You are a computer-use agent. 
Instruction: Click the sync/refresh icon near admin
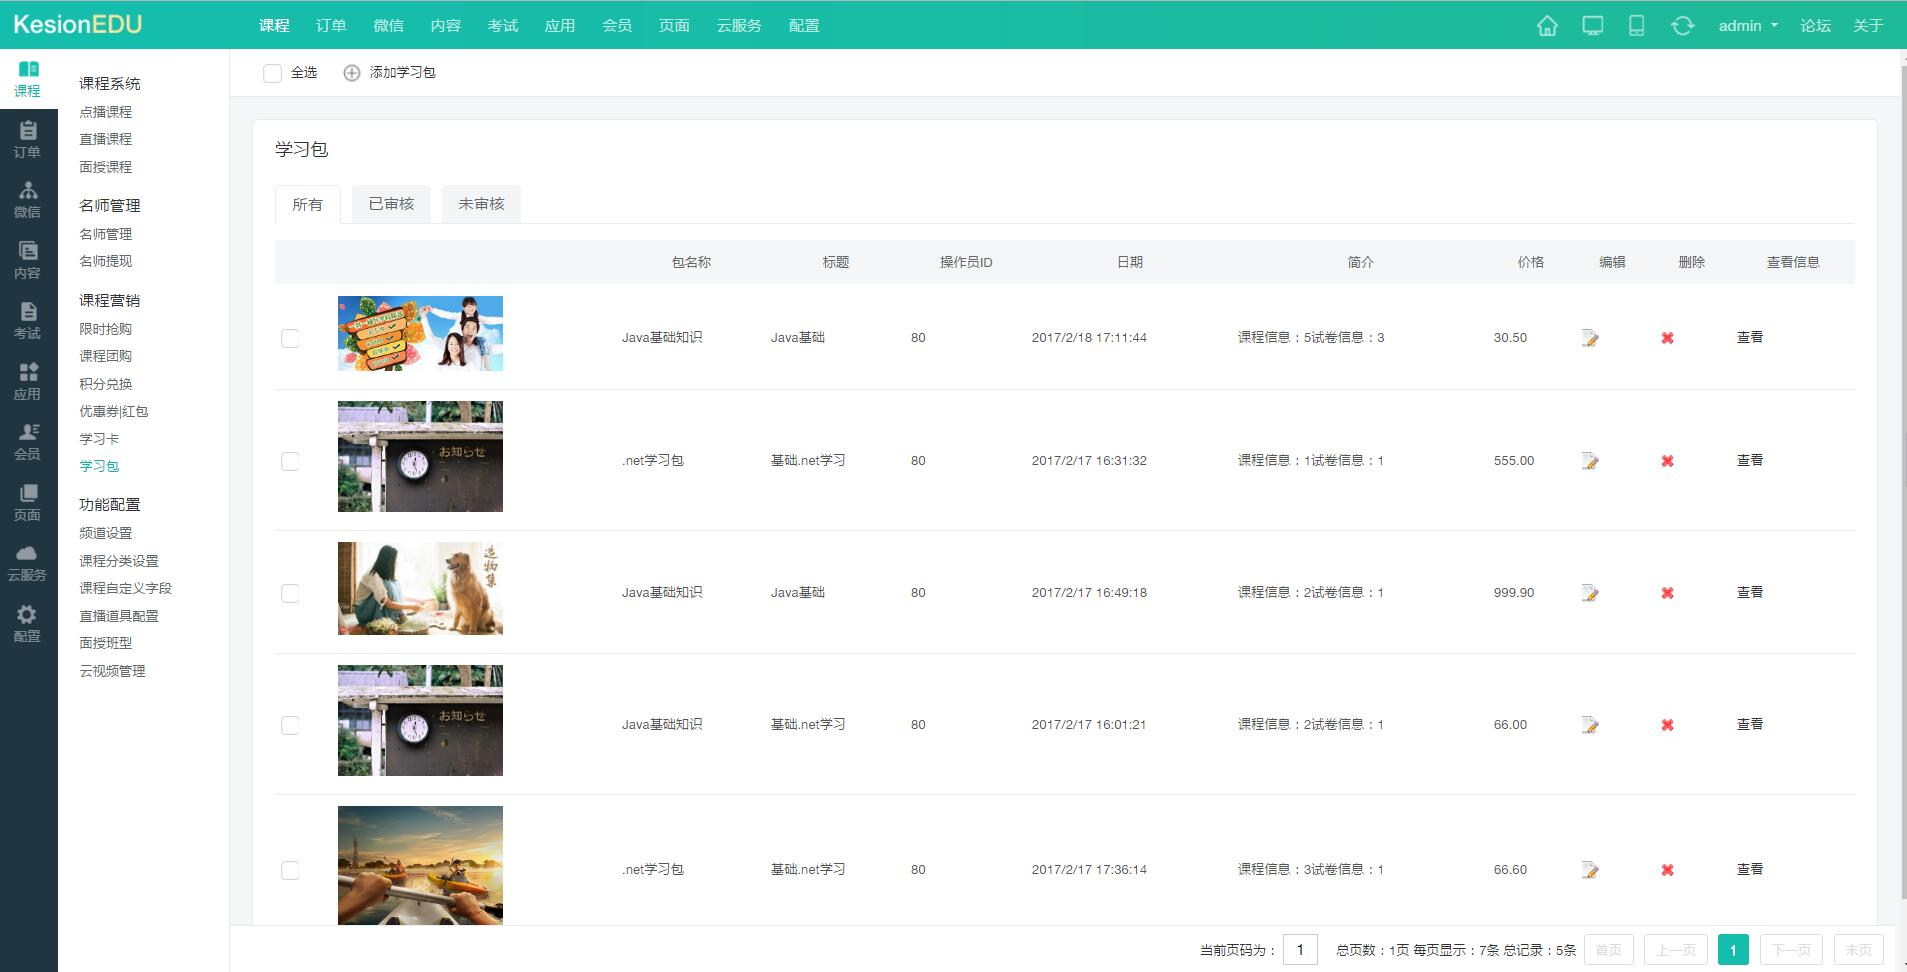[x=1683, y=25]
